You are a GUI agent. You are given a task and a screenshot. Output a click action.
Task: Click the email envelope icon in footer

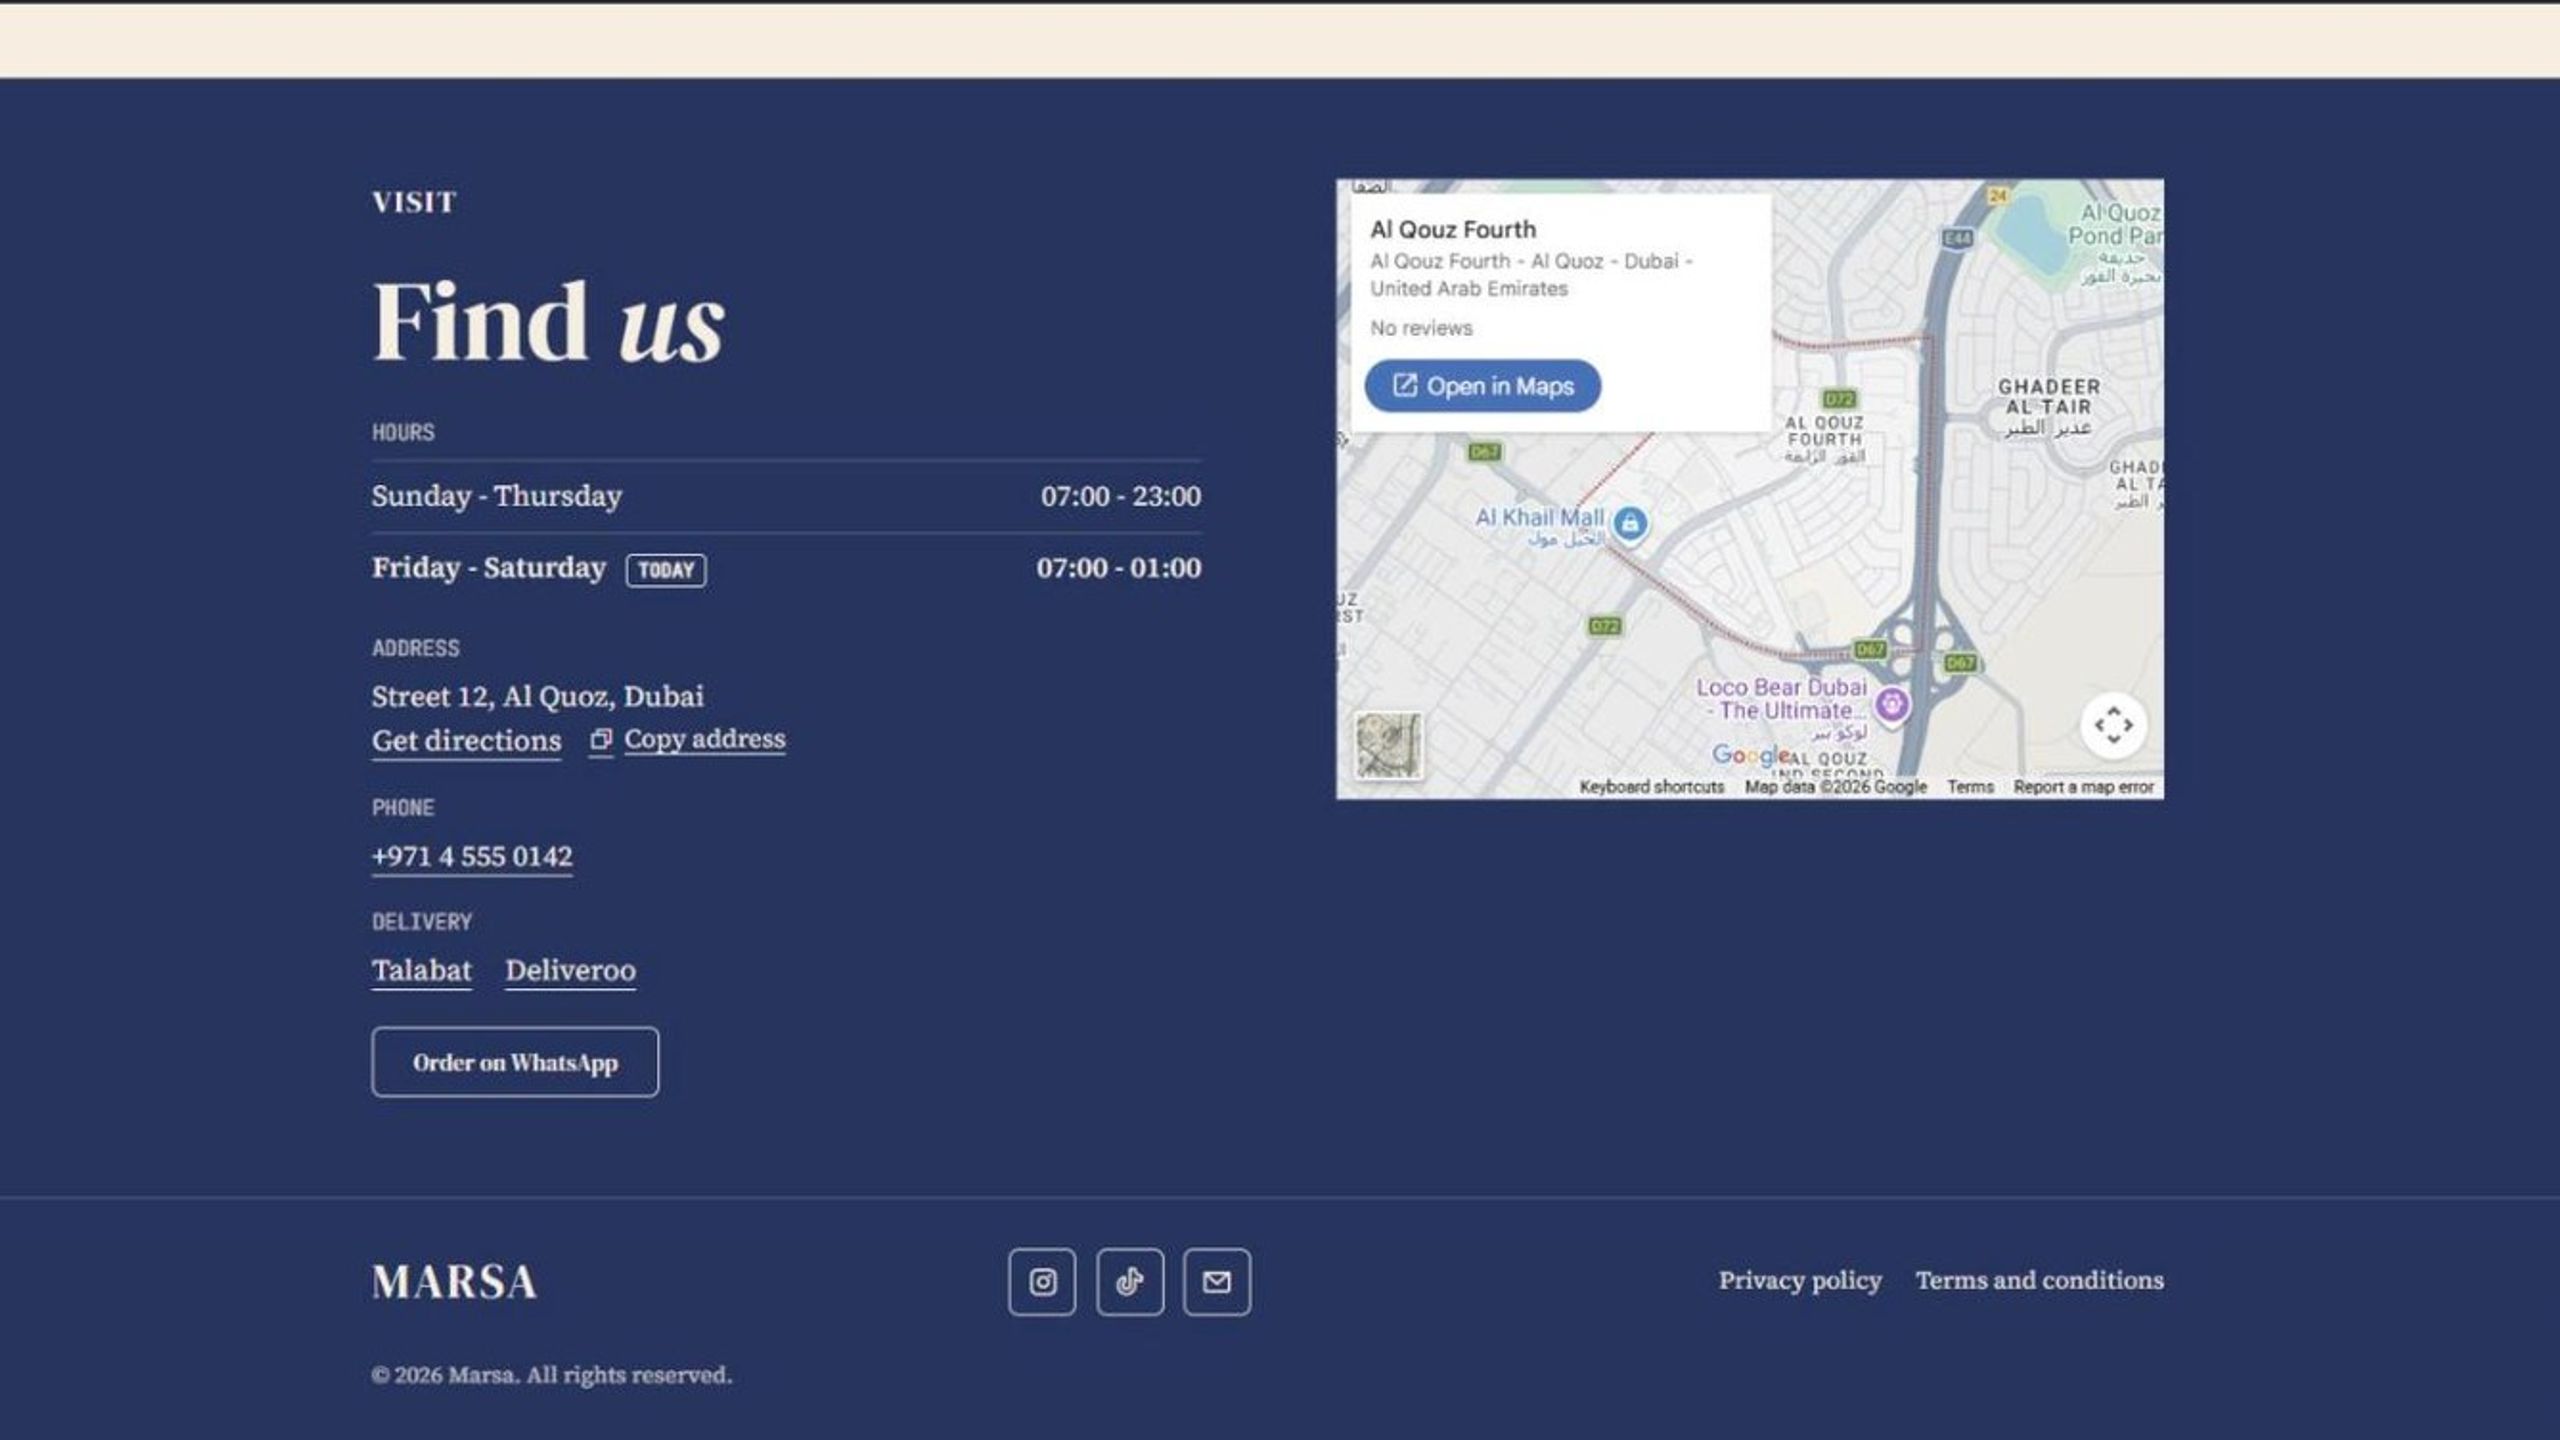(x=1217, y=1282)
